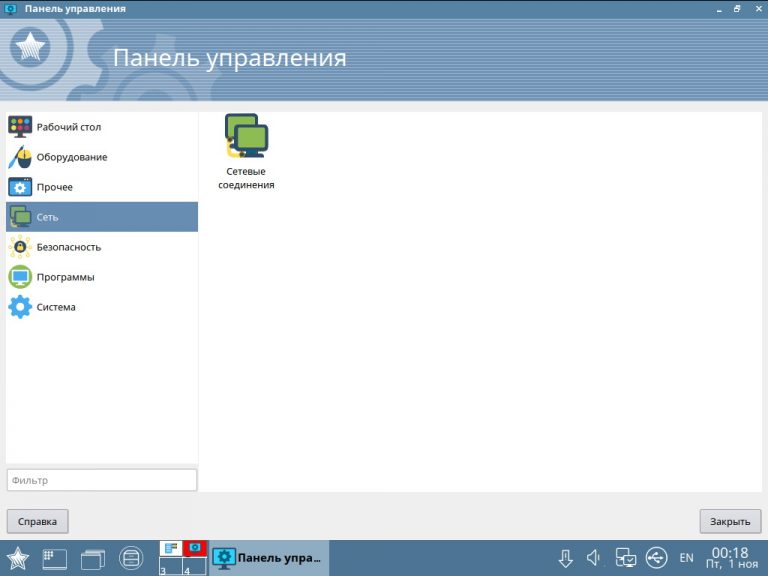The width and height of the screenshot is (768, 576).
Task: Open the star Start menu
Action: [18, 558]
